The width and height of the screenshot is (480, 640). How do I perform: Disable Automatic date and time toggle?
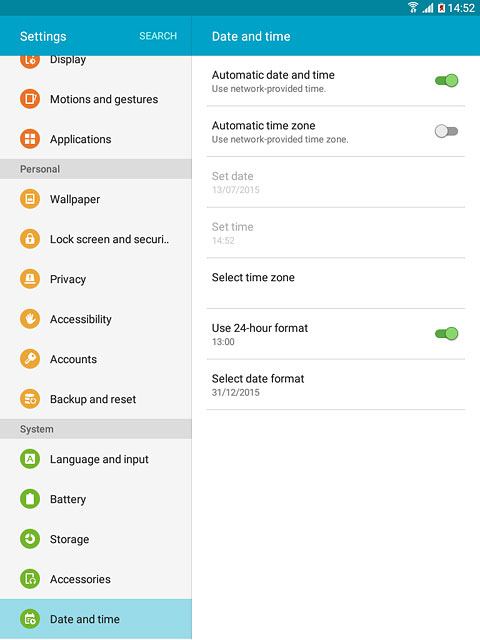click(447, 81)
